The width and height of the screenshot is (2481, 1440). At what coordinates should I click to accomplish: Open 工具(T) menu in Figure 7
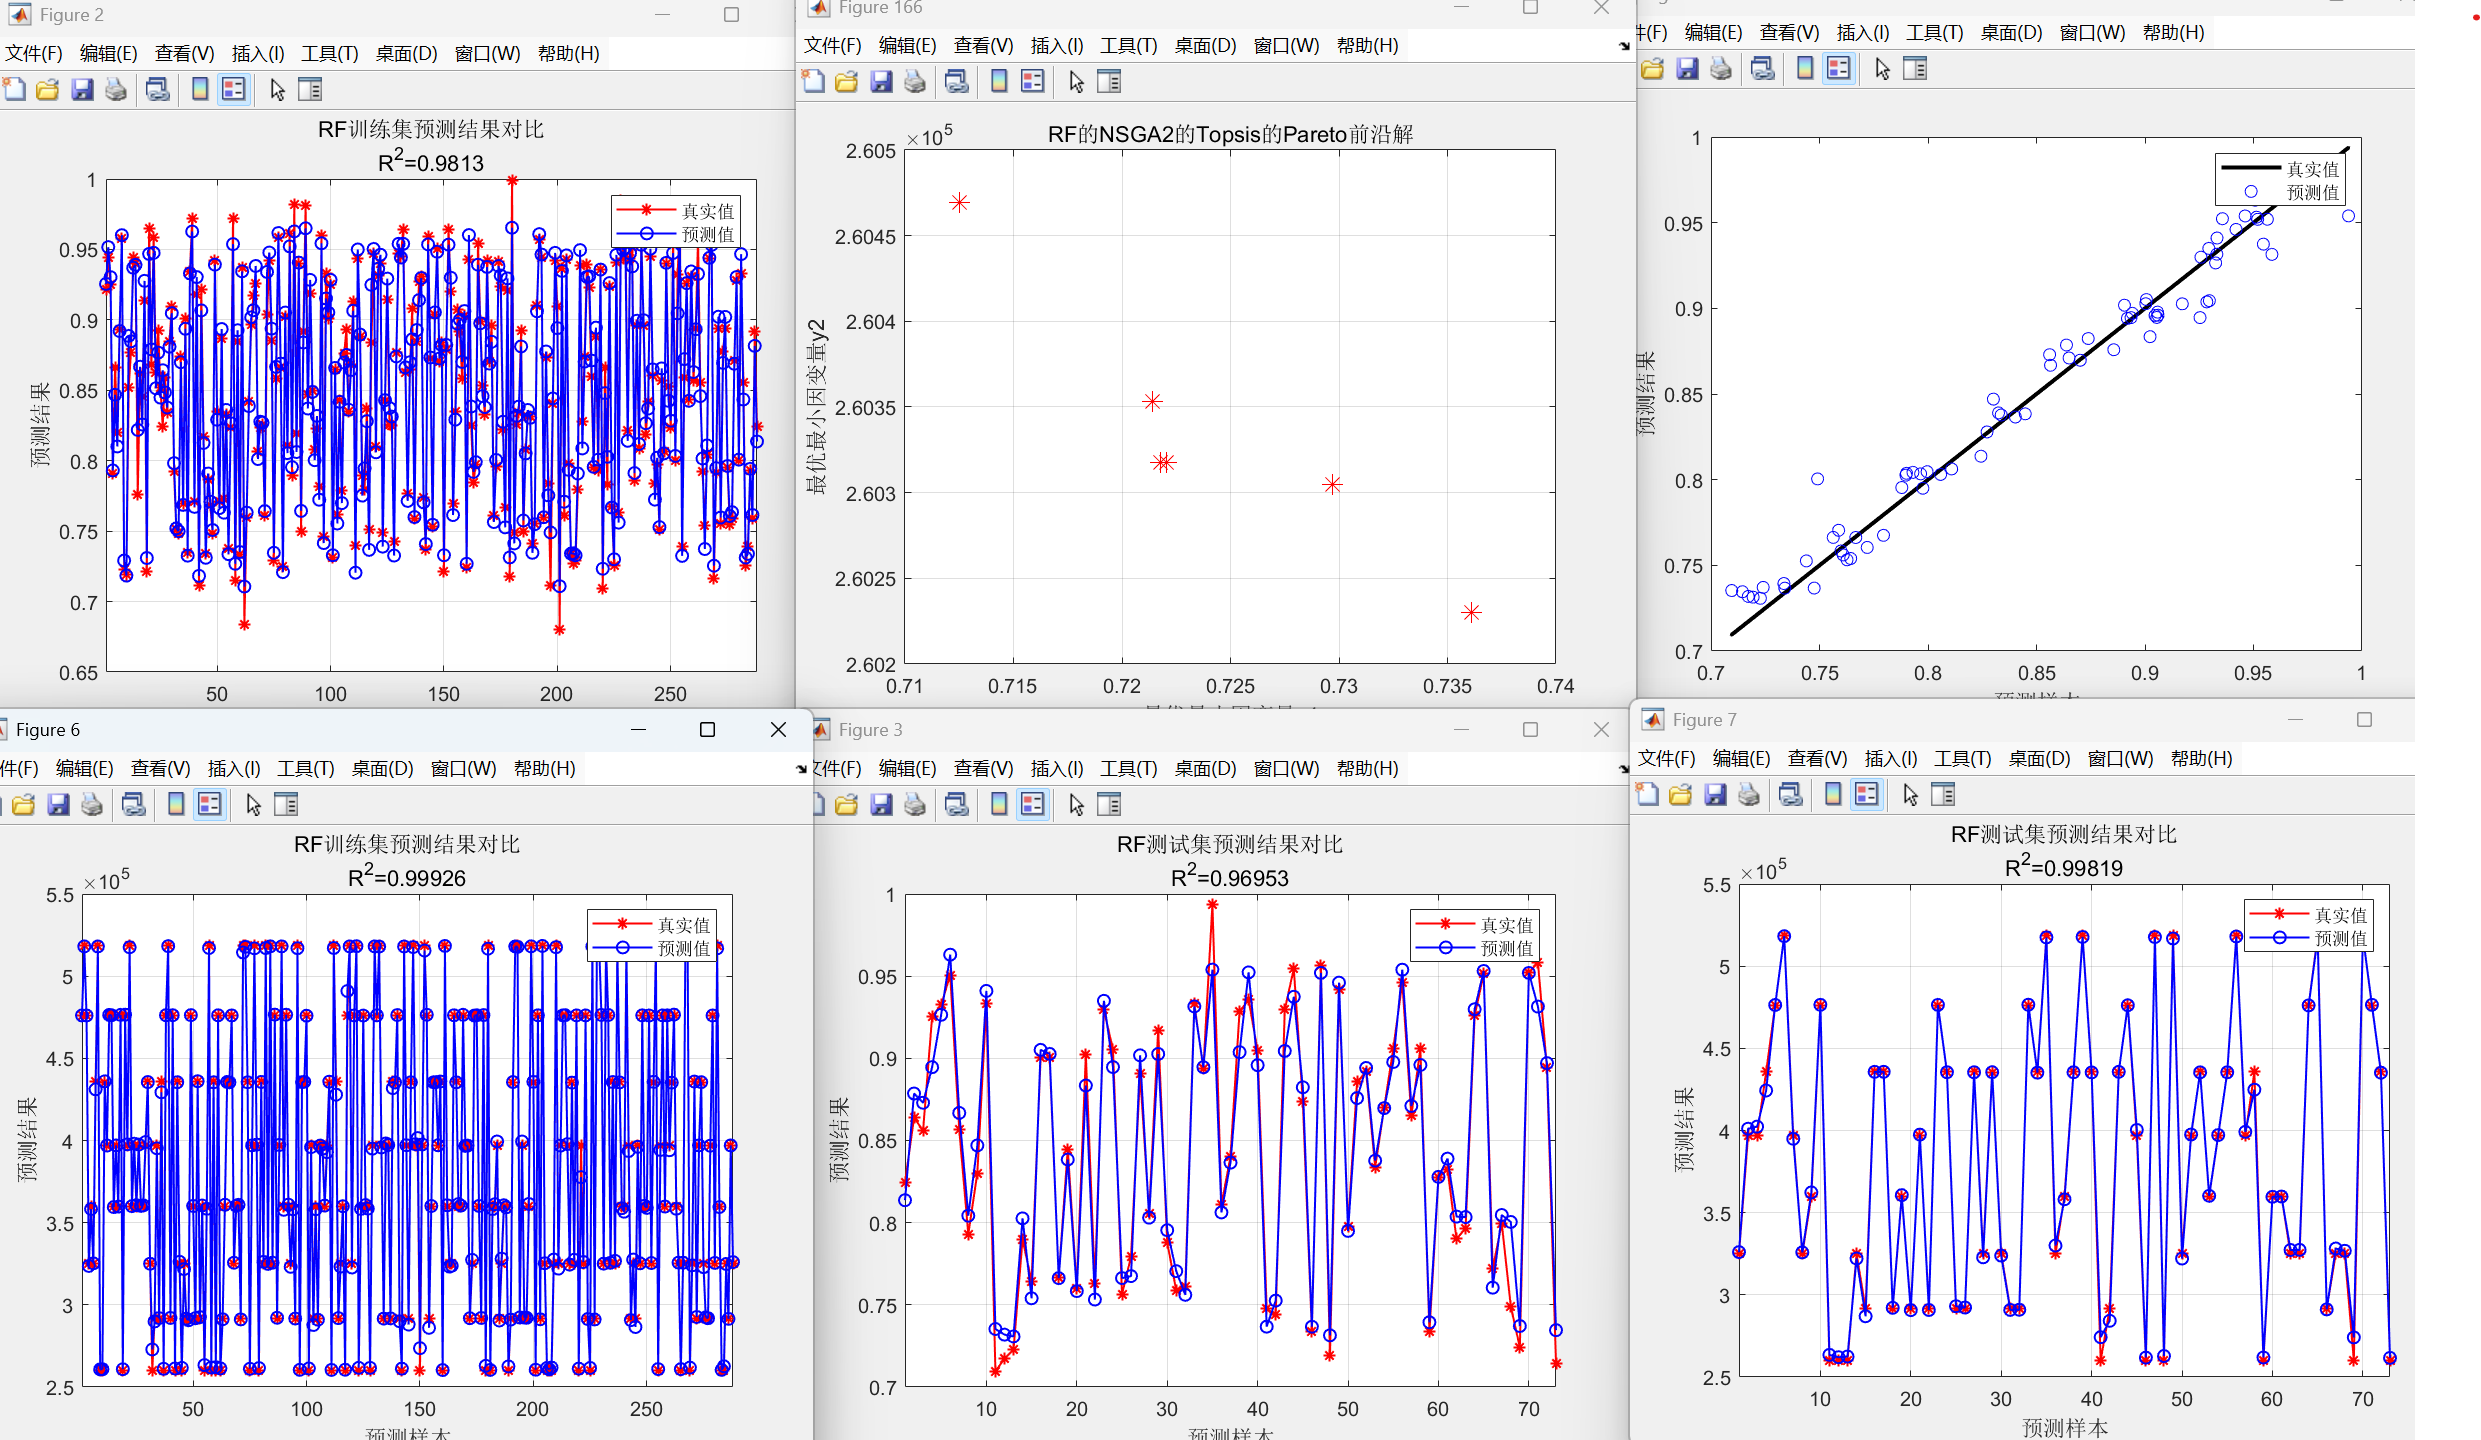click(x=1962, y=759)
